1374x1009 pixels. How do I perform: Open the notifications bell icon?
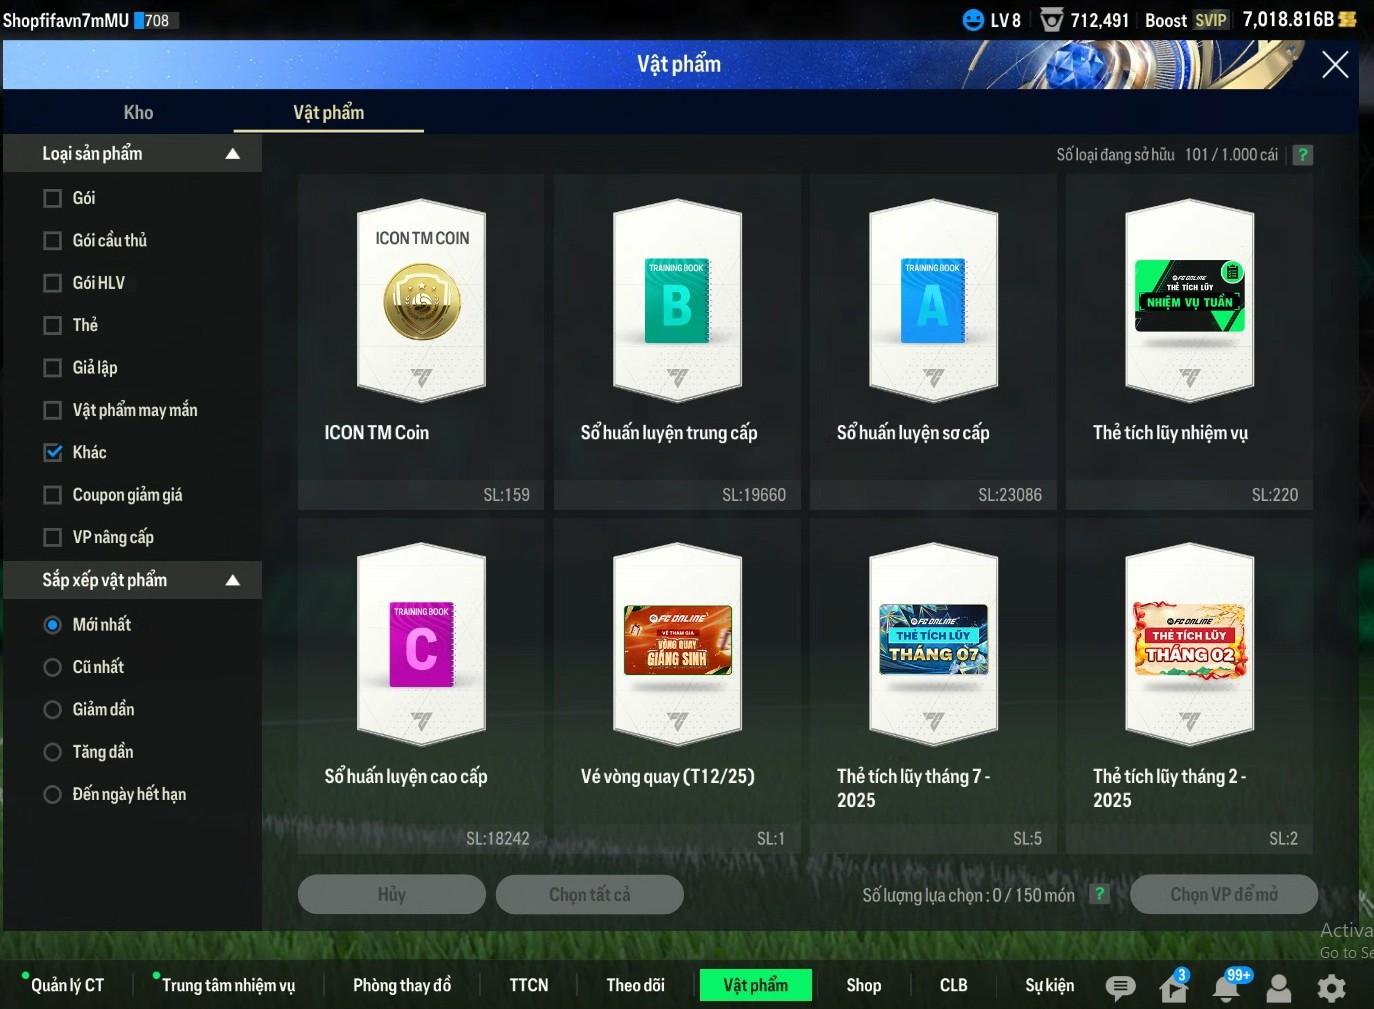1226,988
